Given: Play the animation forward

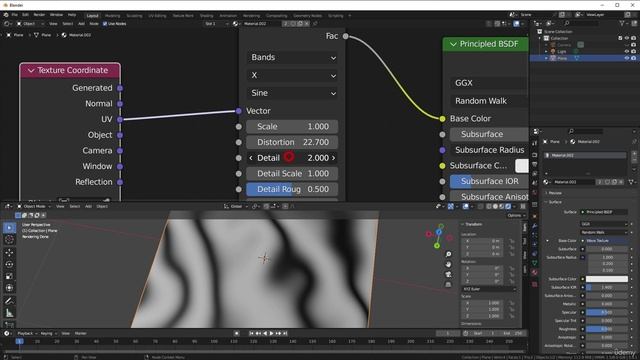Looking at the screenshot, I should (x=272, y=333).
